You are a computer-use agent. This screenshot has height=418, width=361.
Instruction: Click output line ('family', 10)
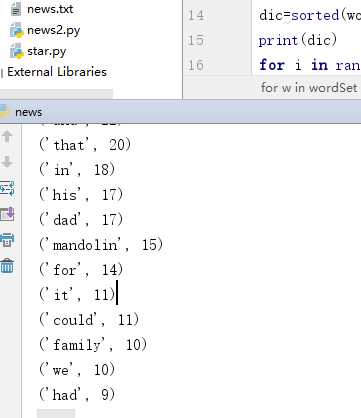pos(93,345)
